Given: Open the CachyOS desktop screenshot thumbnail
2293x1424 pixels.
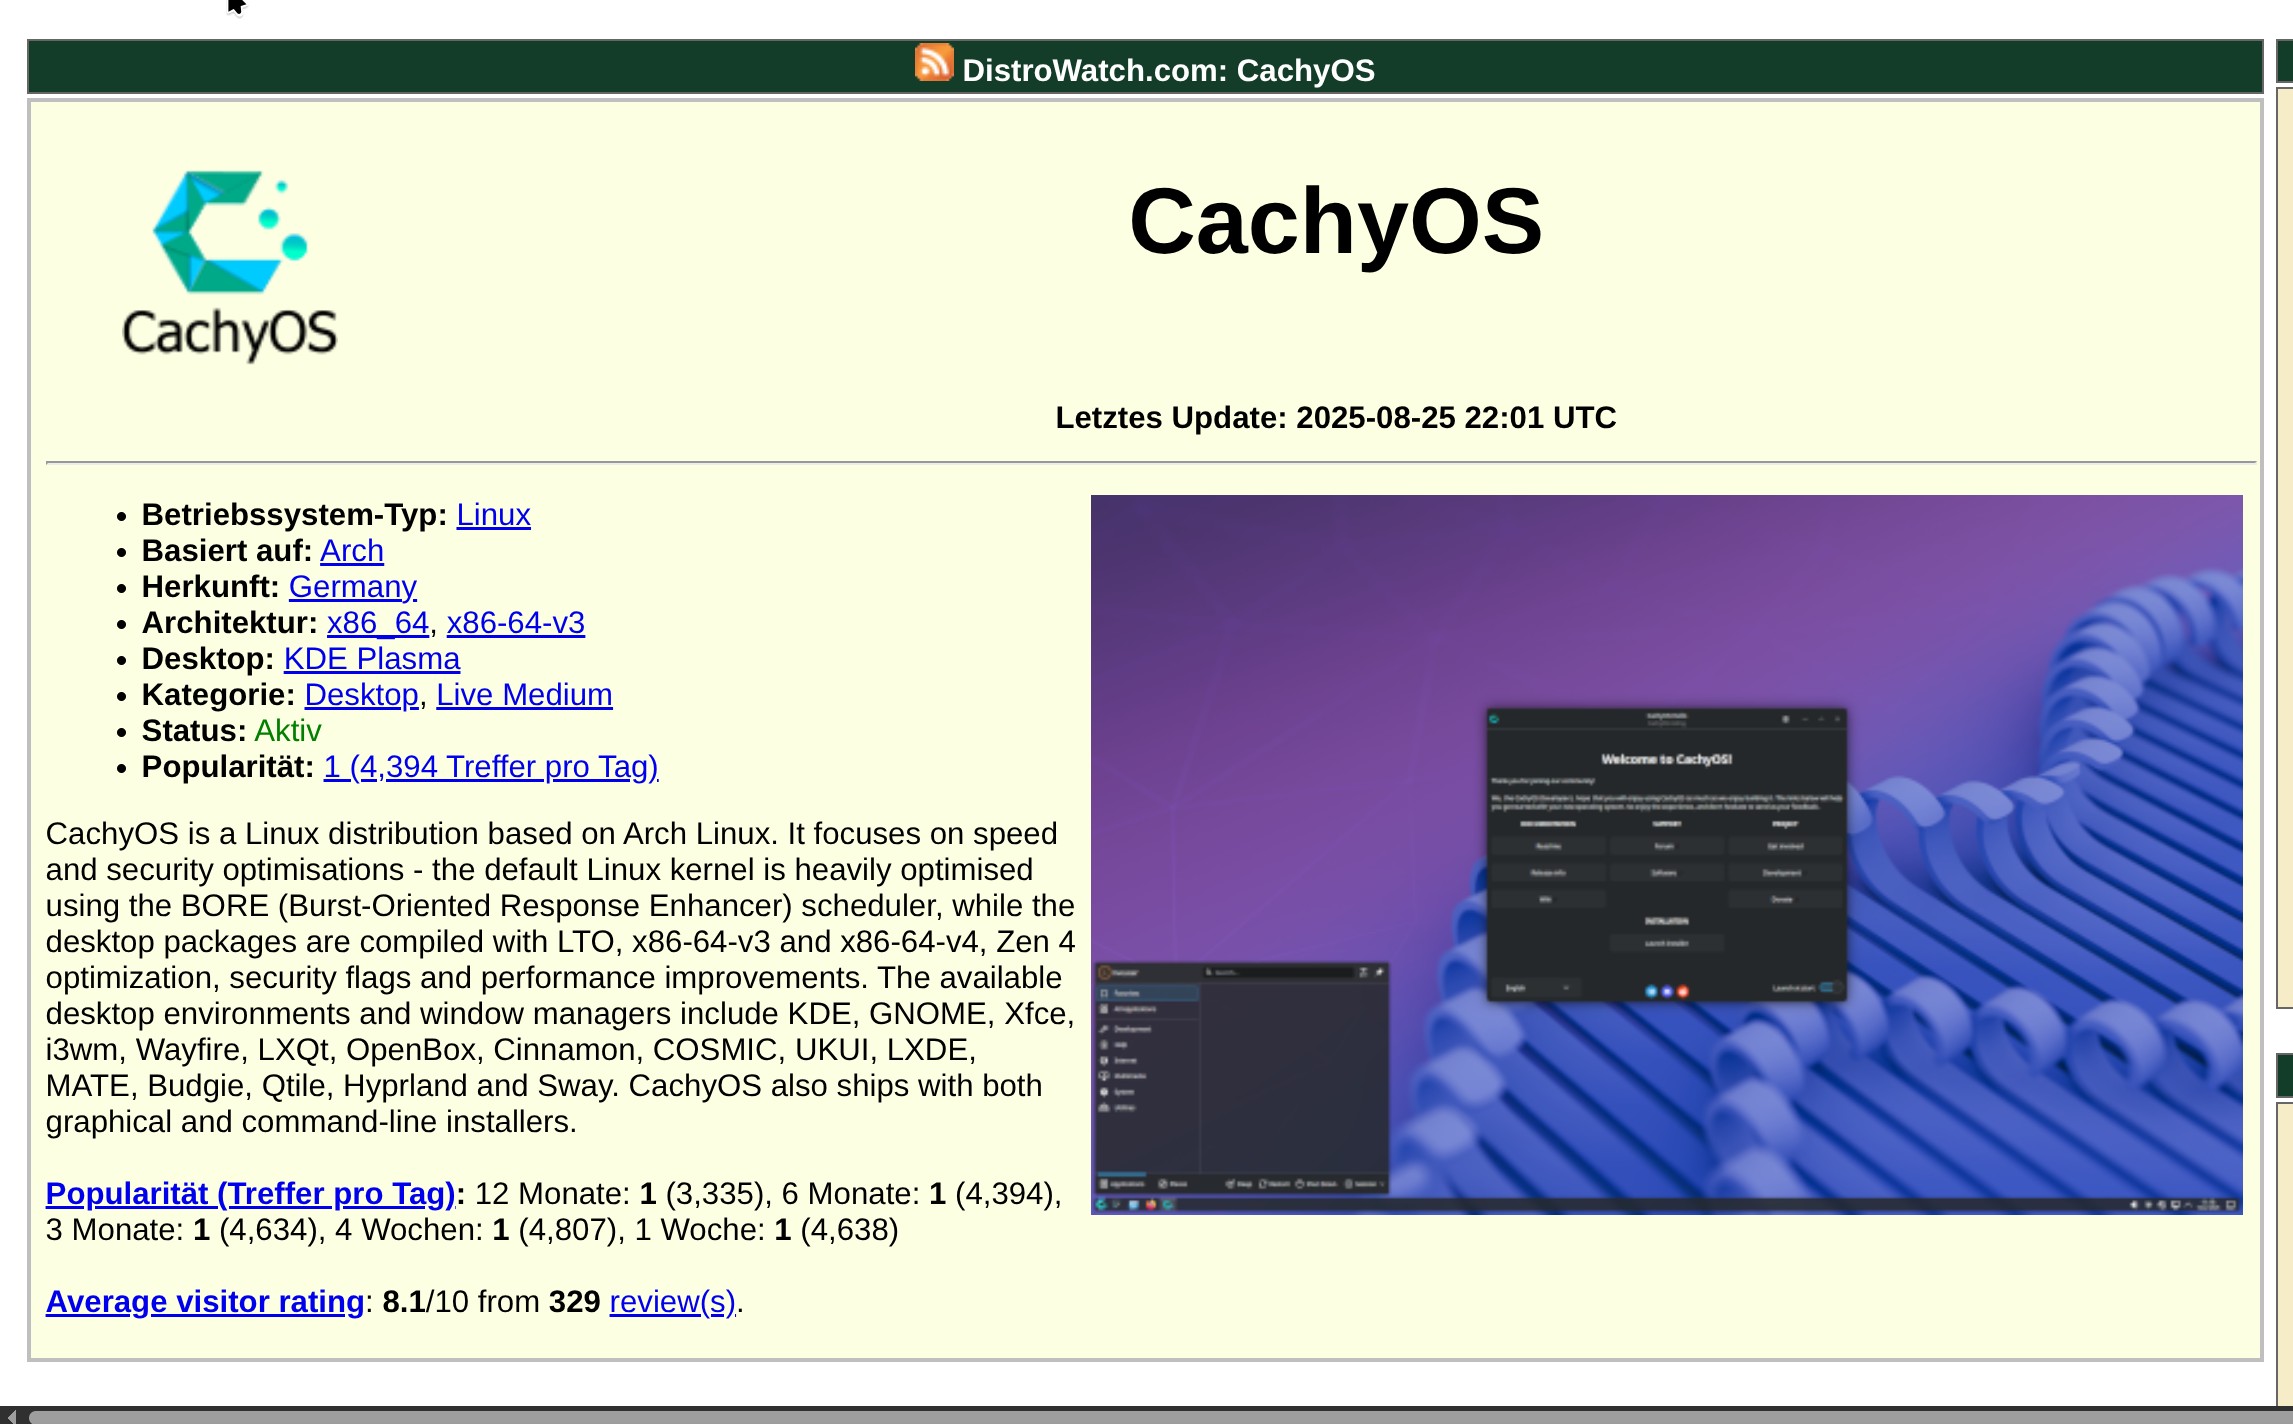Looking at the screenshot, I should [1665, 854].
